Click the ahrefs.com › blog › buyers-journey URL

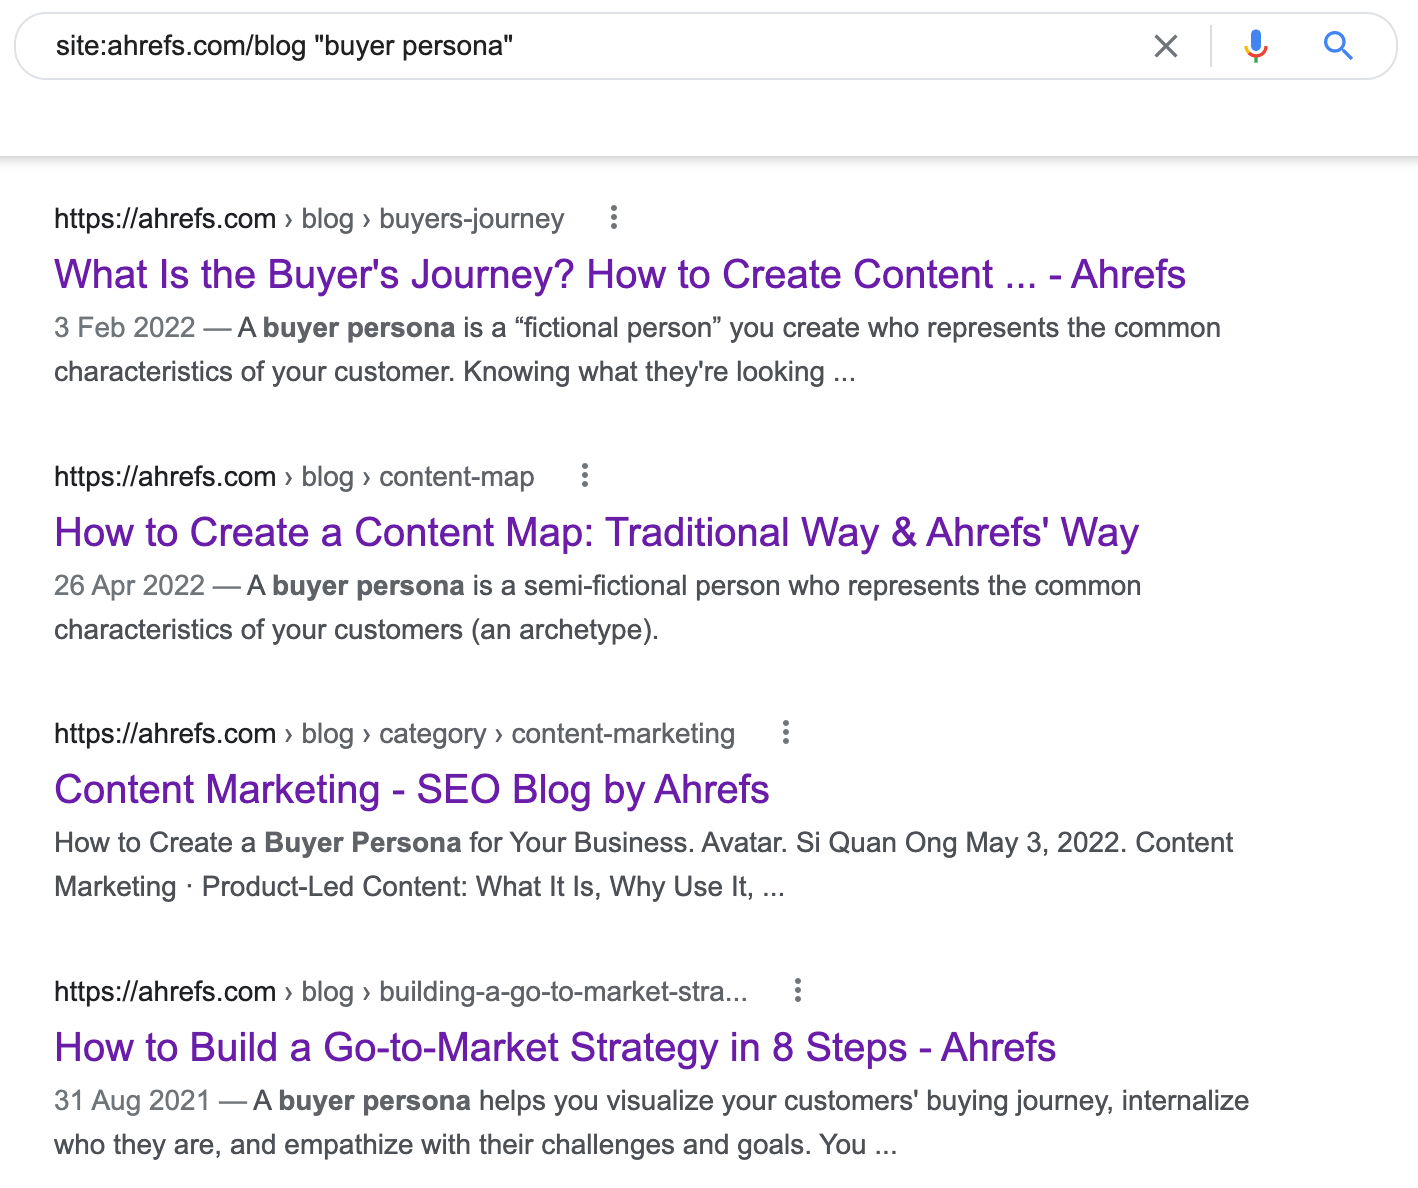tap(308, 218)
